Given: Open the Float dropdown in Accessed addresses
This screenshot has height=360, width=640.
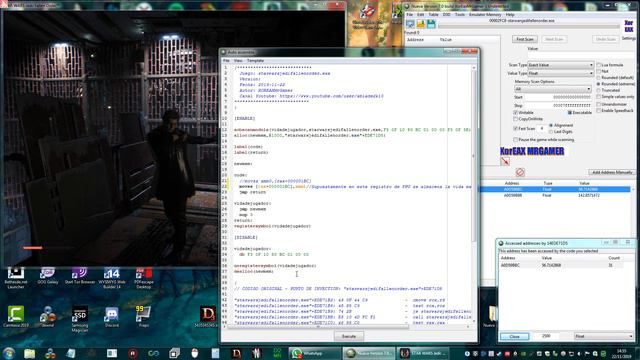Looking at the screenshot, I should tap(604, 336).
